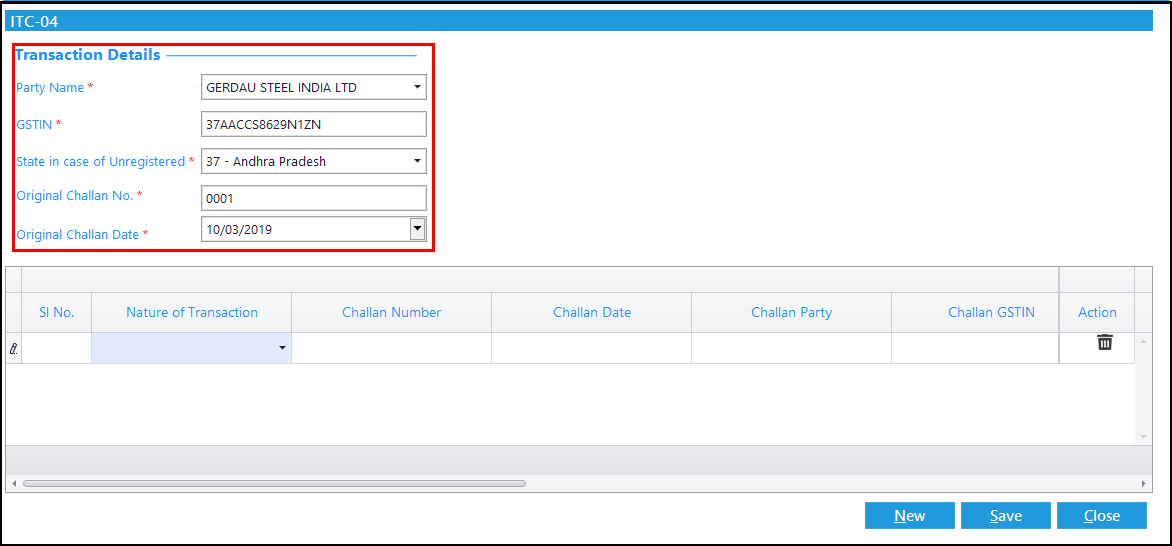Delete the row using trash icon
This screenshot has width=1172, height=546.
point(1104,343)
